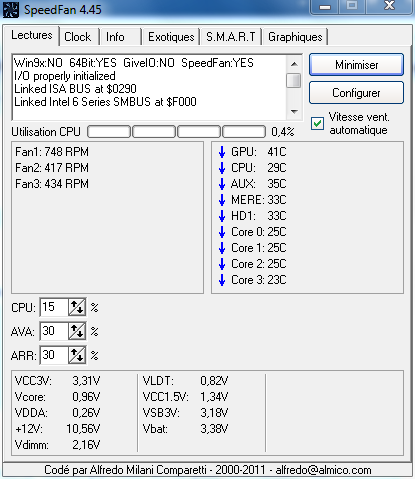Image resolution: width=415 pixels, height=479 pixels.
Task: Open the S.M.A.R.T tab
Action: (x=231, y=37)
